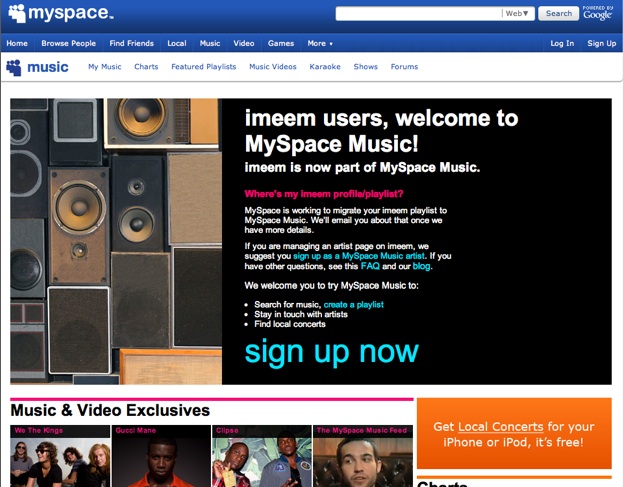Open the FAQ link
The height and width of the screenshot is (487, 623).
[370, 266]
